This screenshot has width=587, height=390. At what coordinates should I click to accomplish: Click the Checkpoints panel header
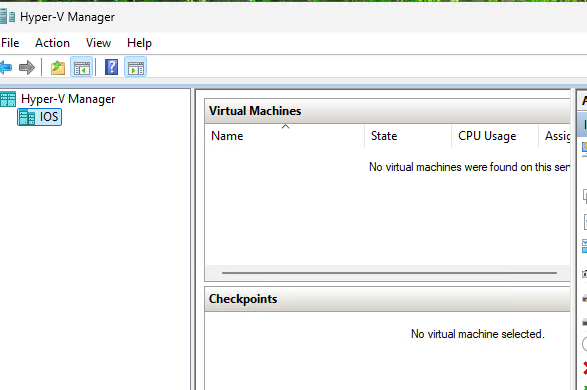tap(387, 299)
